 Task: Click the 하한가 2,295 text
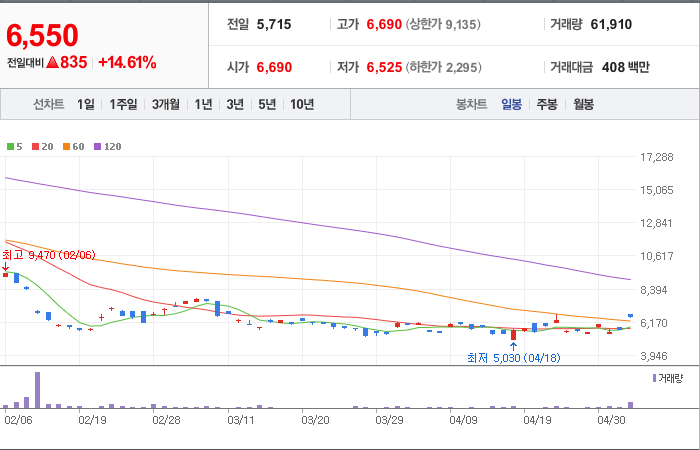pos(443,67)
